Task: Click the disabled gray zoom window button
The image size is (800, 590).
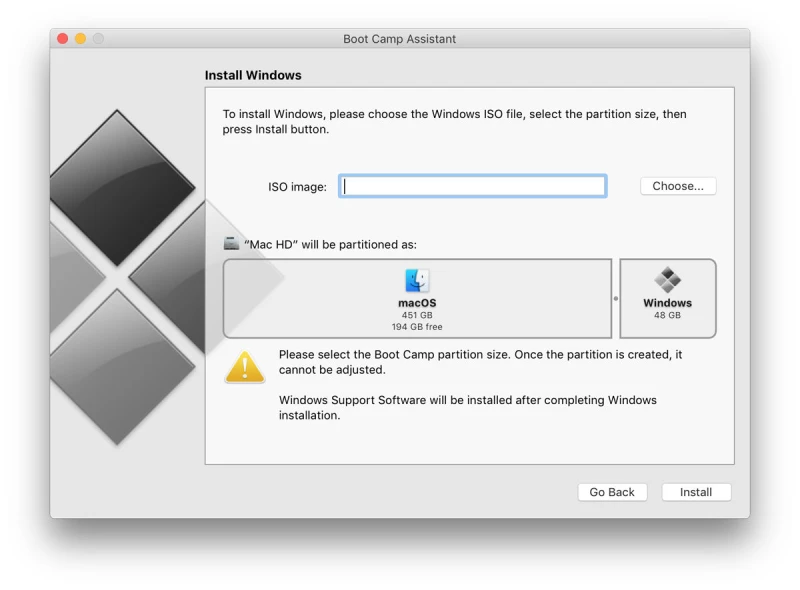Action: click(x=98, y=39)
